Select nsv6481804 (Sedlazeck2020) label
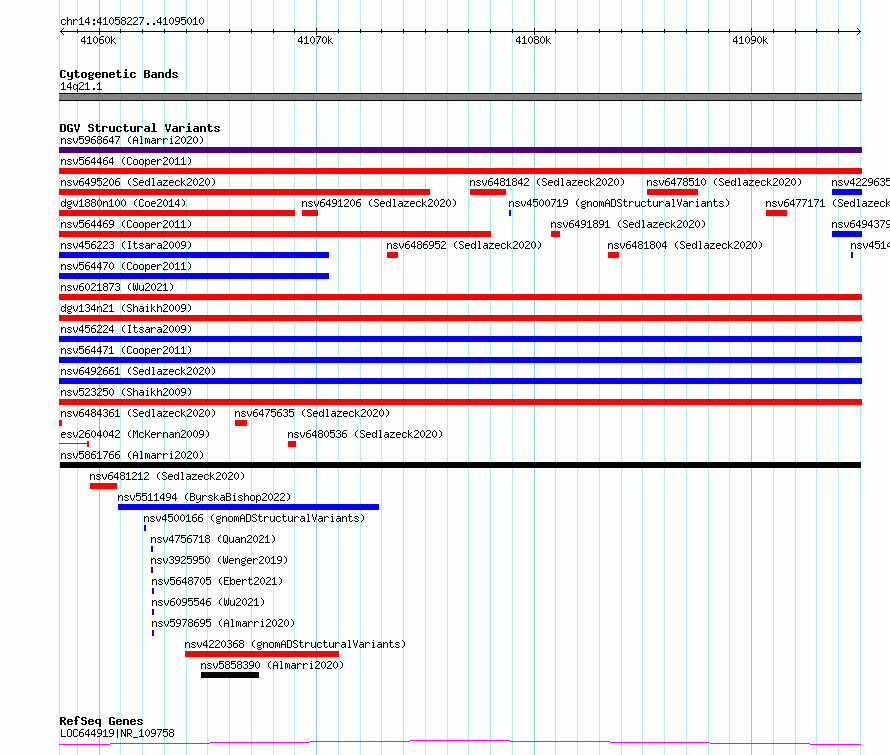This screenshot has width=890, height=755. pos(685,245)
